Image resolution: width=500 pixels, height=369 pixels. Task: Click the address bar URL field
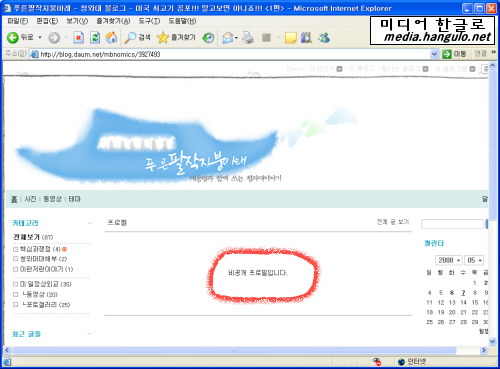click(233, 54)
